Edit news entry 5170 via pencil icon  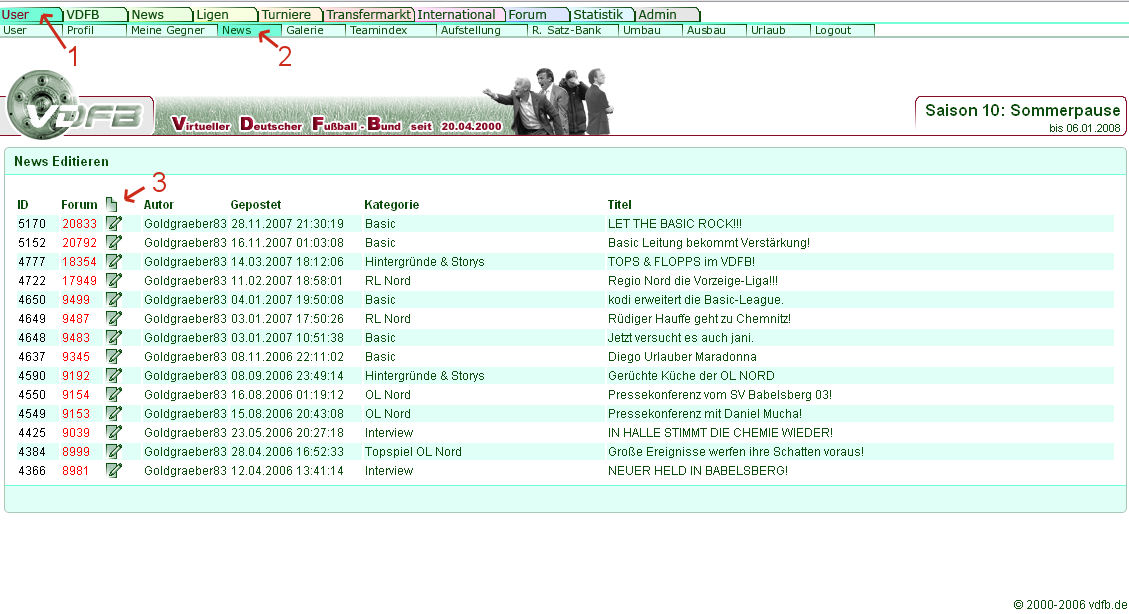[114, 224]
